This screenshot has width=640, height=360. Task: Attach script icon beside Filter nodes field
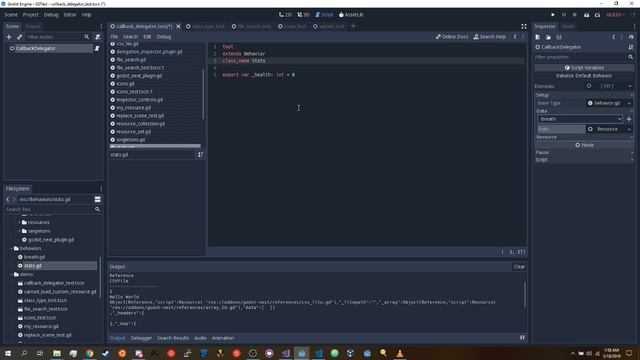tap(97, 37)
